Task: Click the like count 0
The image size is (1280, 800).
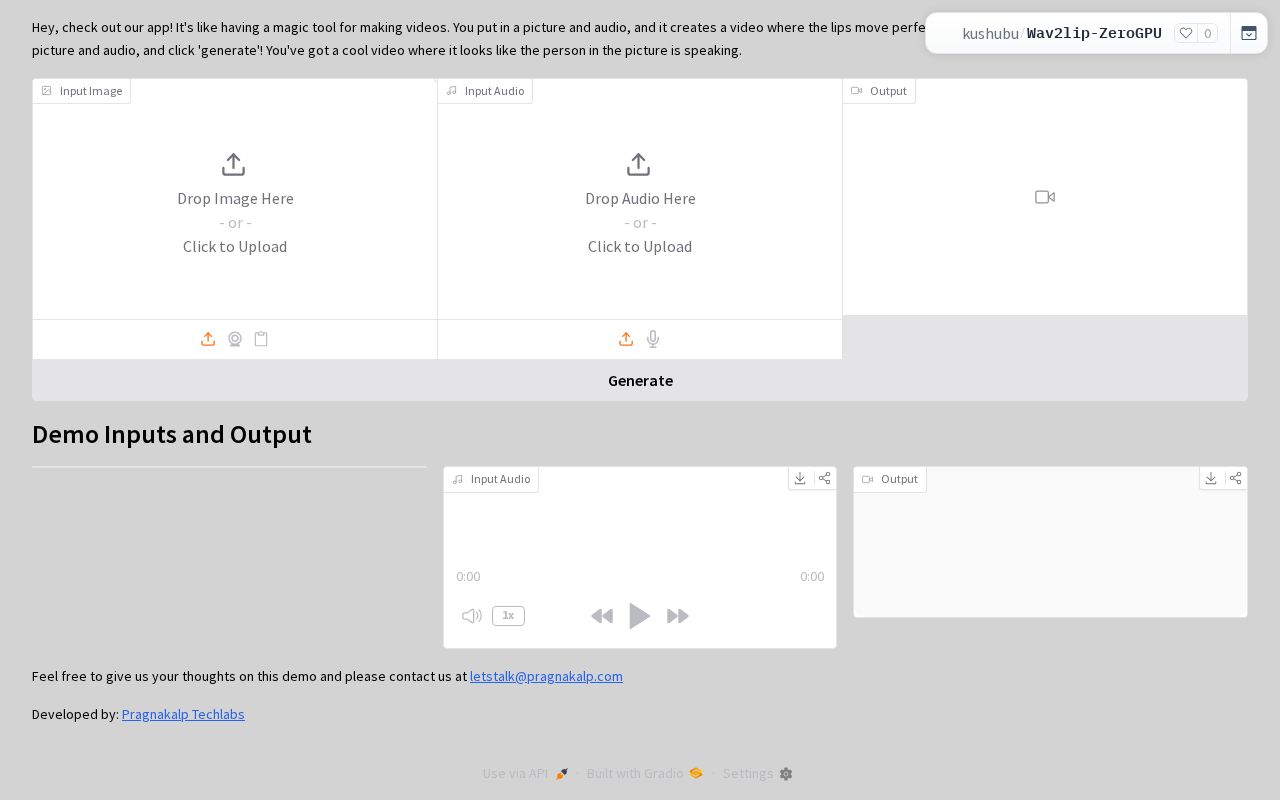Action: 1207,33
